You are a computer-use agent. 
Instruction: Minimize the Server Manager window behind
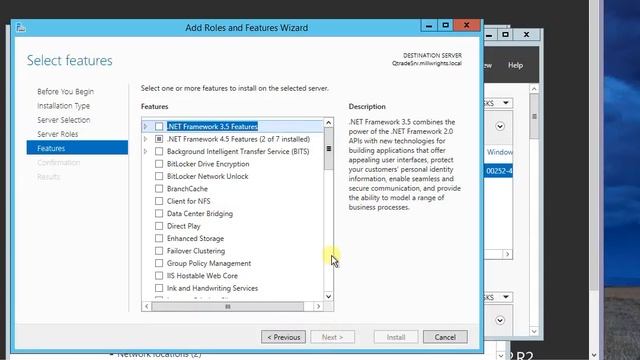[x=490, y=35]
